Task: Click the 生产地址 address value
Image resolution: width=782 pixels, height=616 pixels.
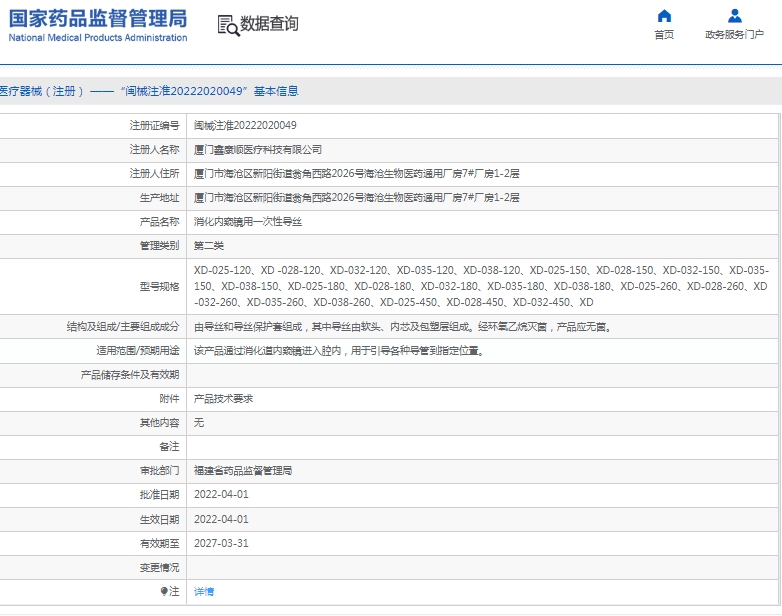Action: [x=357, y=198]
